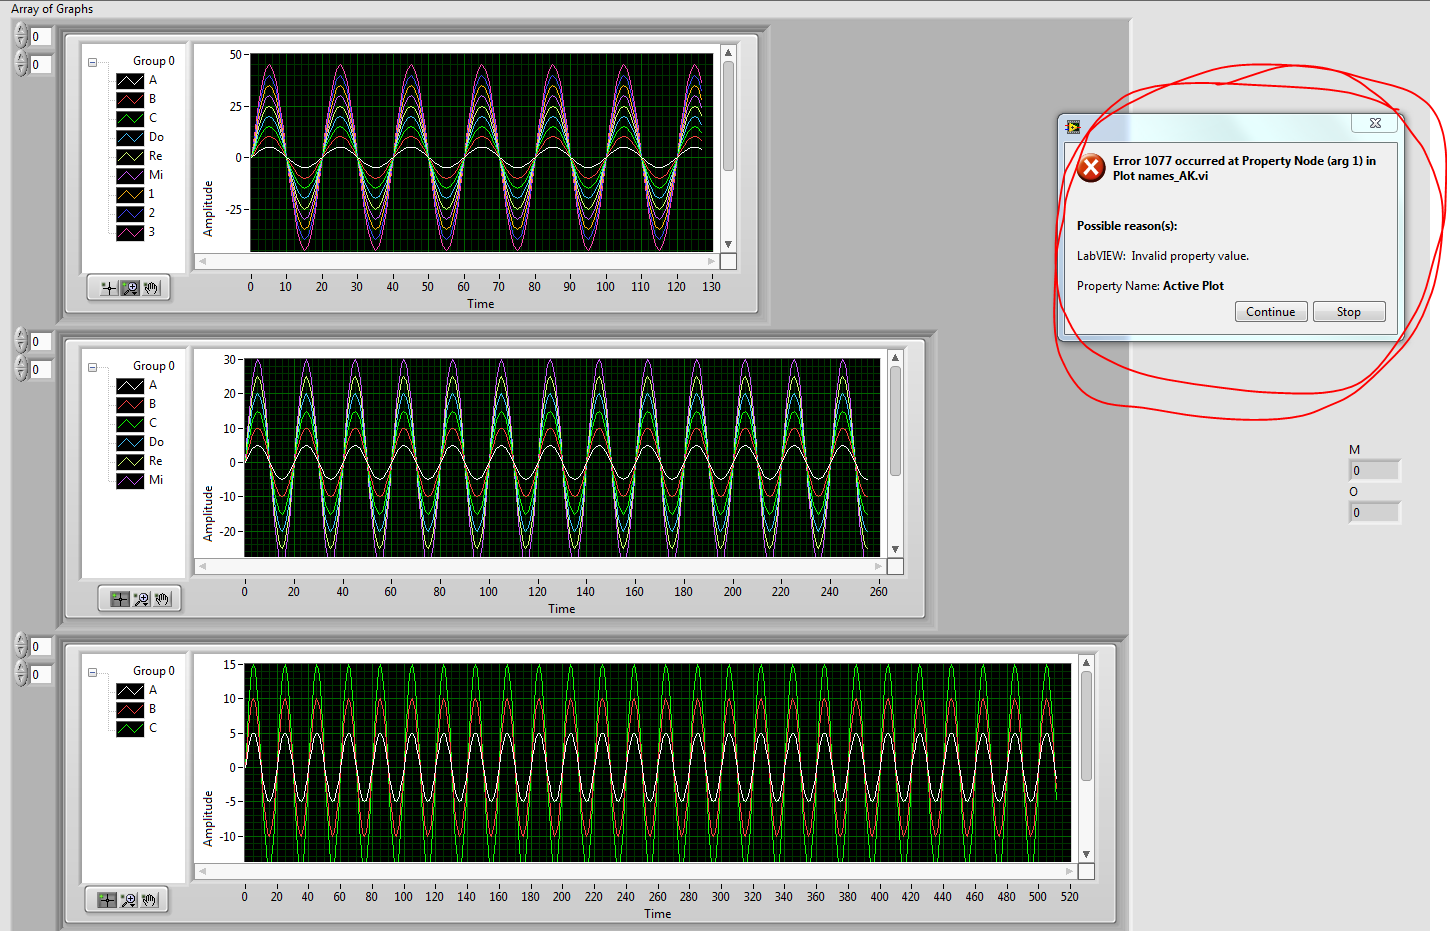Image resolution: width=1447 pixels, height=931 pixels.
Task: Click the O numeric indicator field
Action: (x=1374, y=513)
